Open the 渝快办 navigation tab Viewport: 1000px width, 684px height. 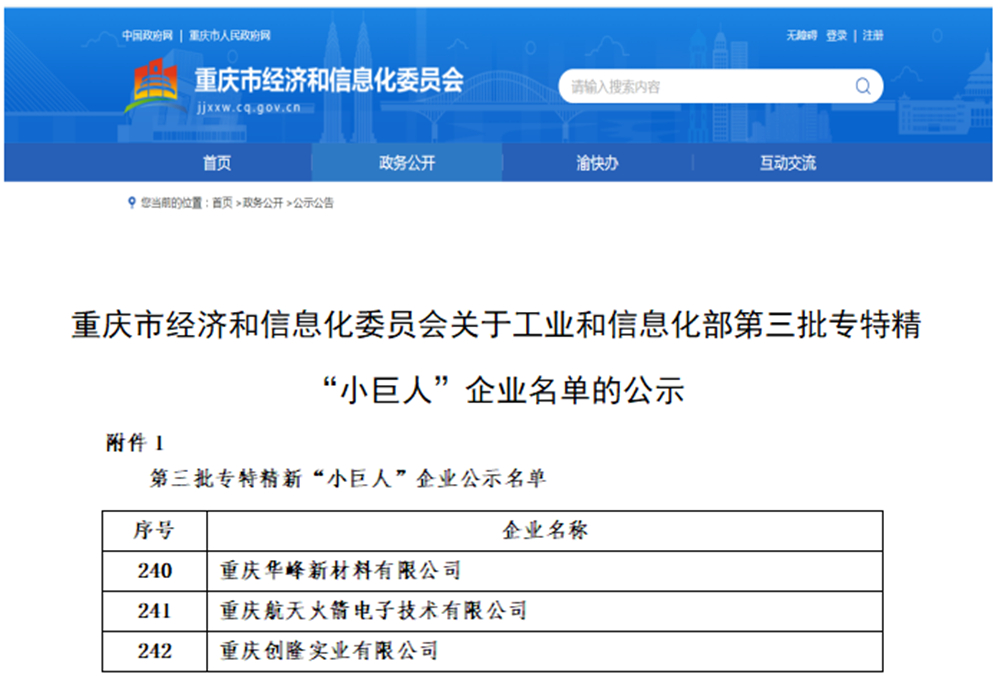point(597,163)
